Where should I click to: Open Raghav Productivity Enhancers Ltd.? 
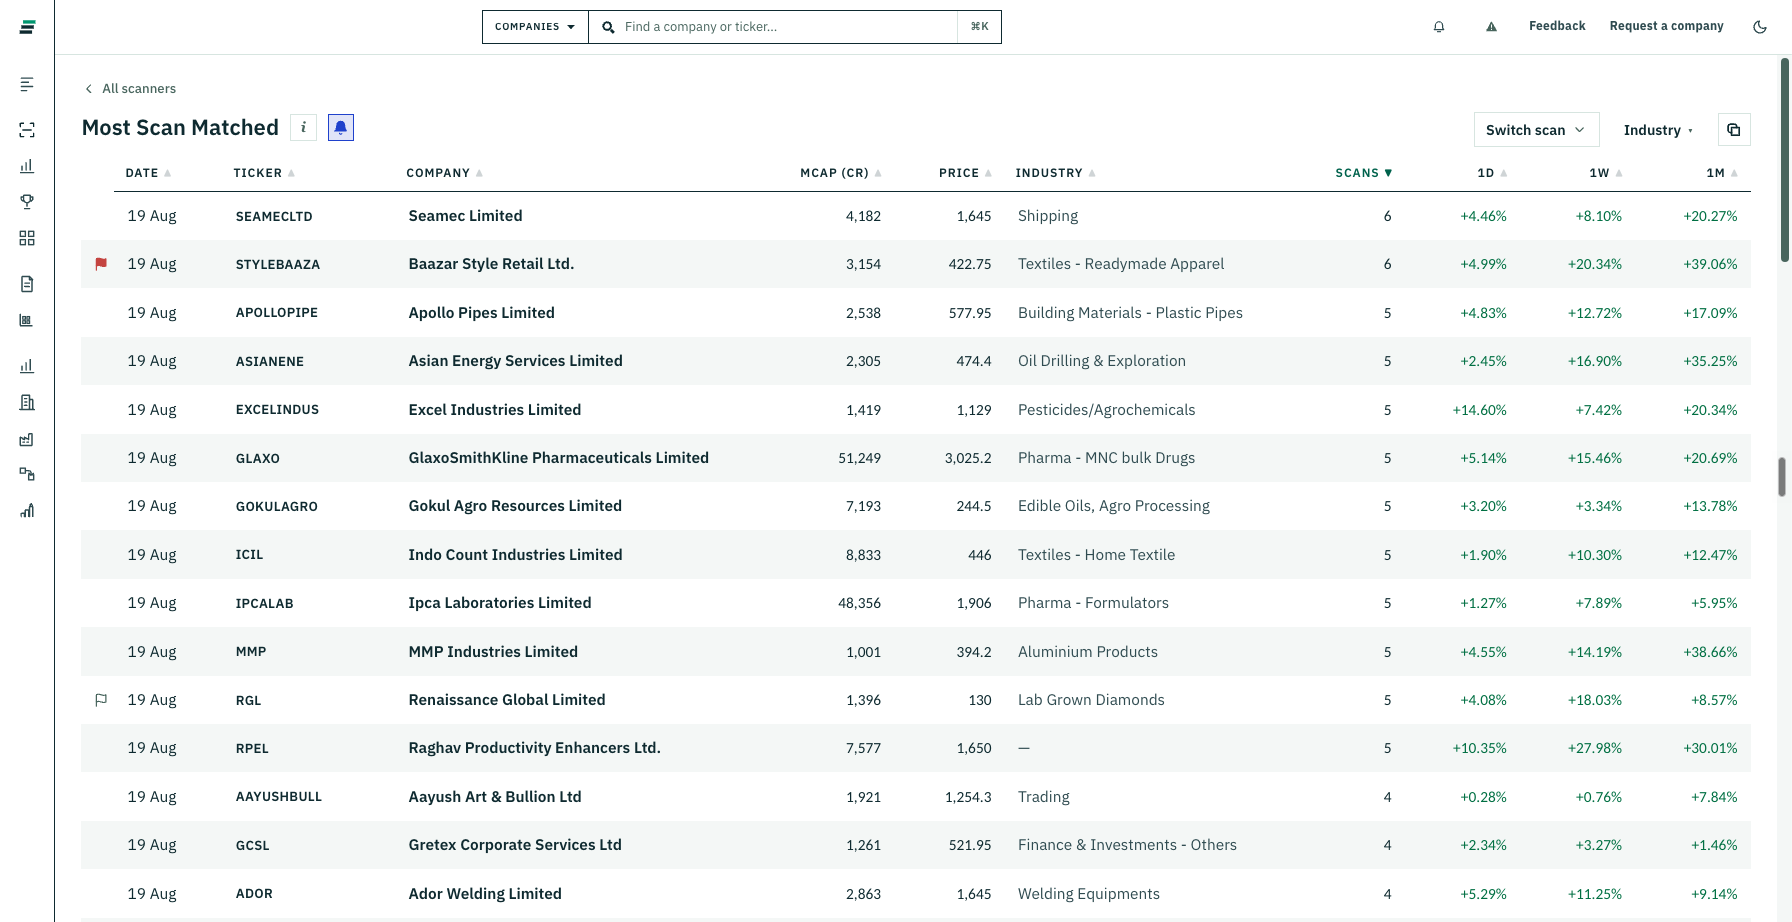click(x=534, y=748)
